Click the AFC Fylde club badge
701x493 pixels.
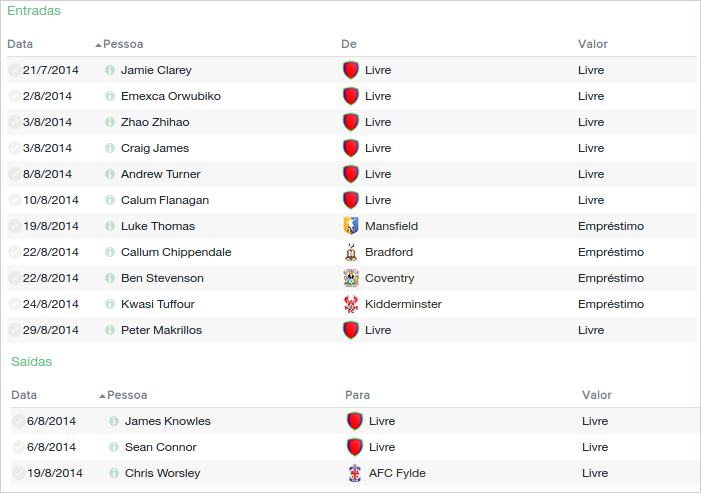(354, 473)
